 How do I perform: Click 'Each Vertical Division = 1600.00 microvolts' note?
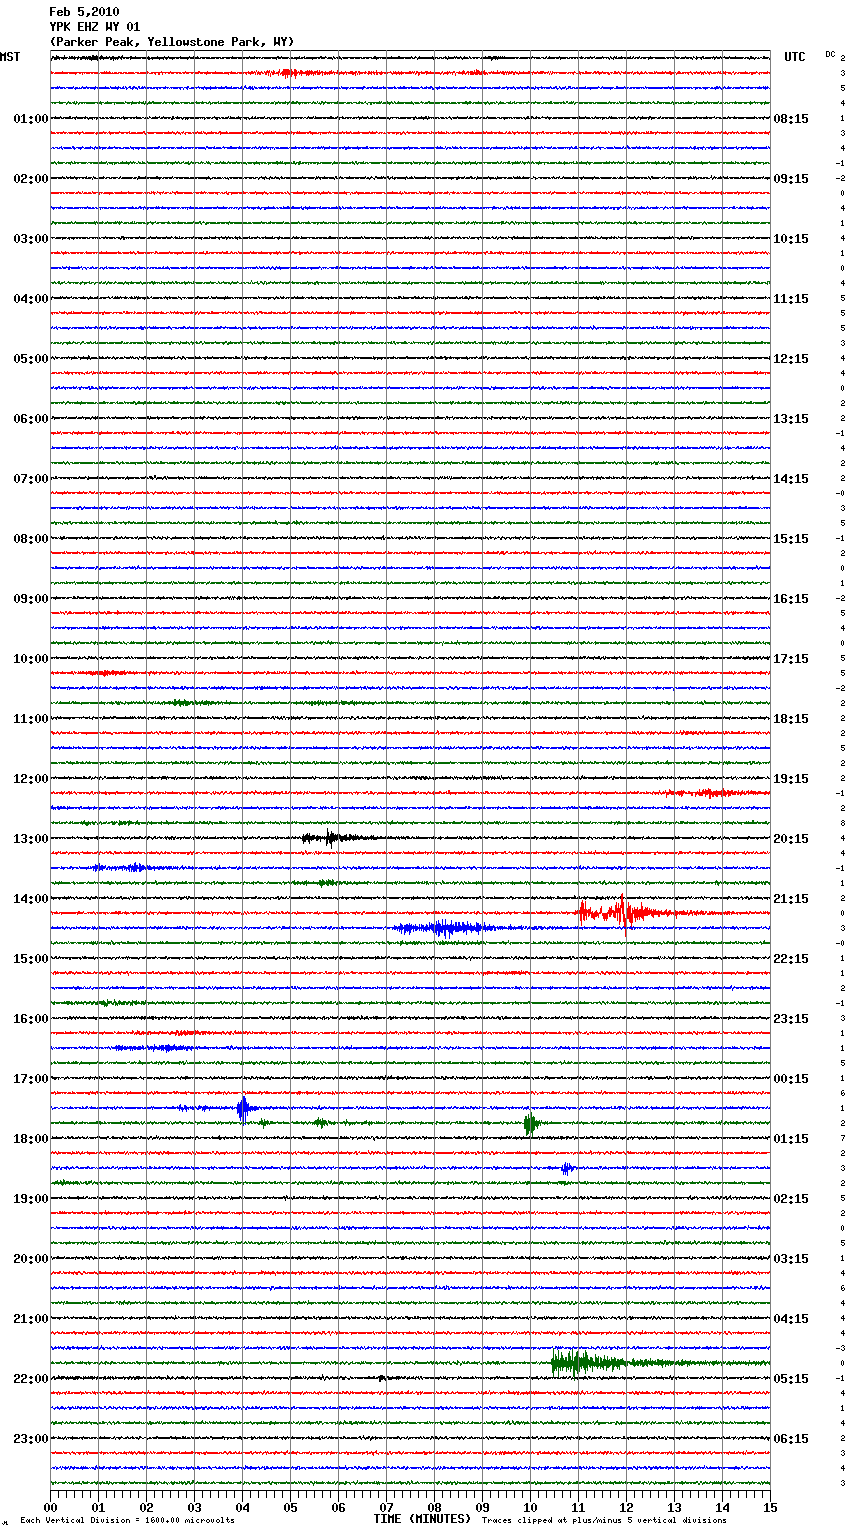(127, 1521)
